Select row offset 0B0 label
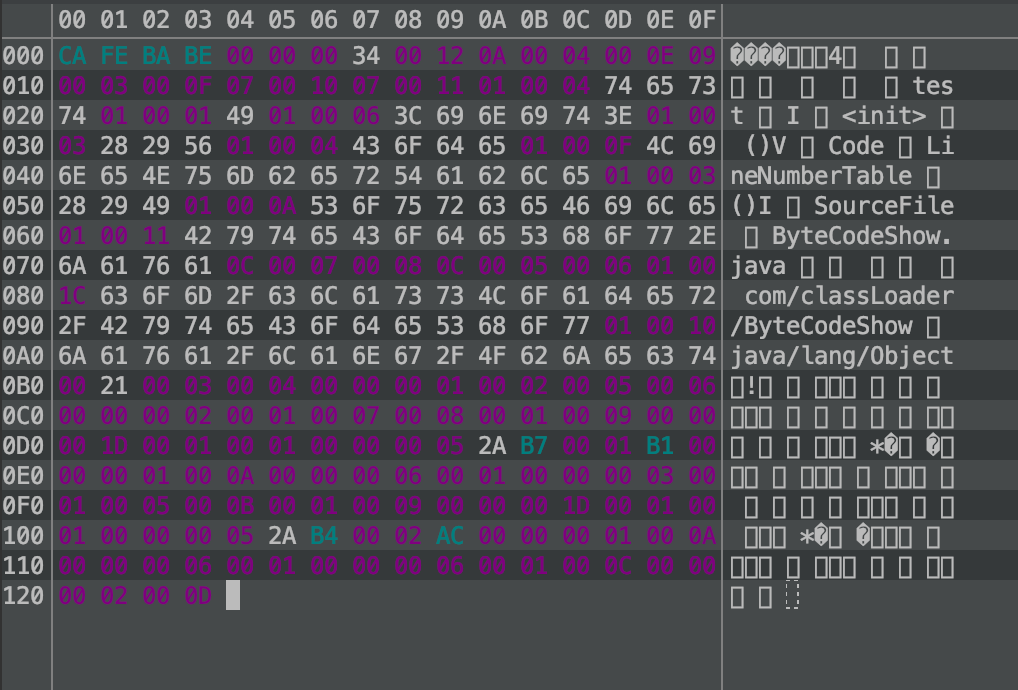 tap(23, 385)
